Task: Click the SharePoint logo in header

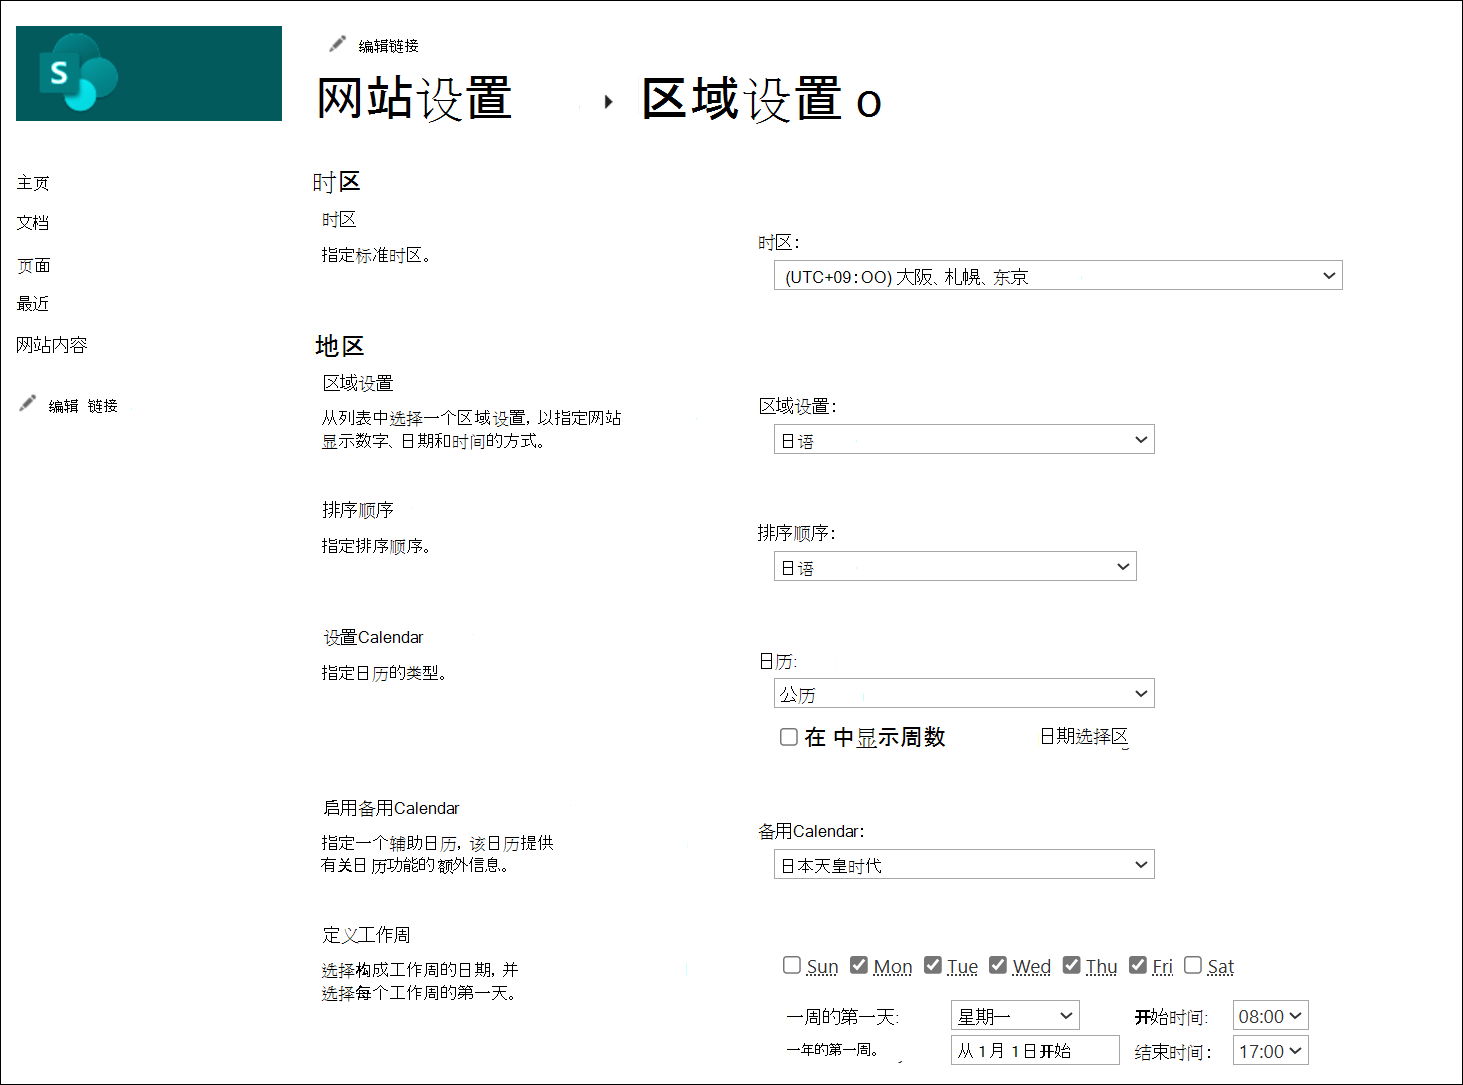Action: coord(149,74)
